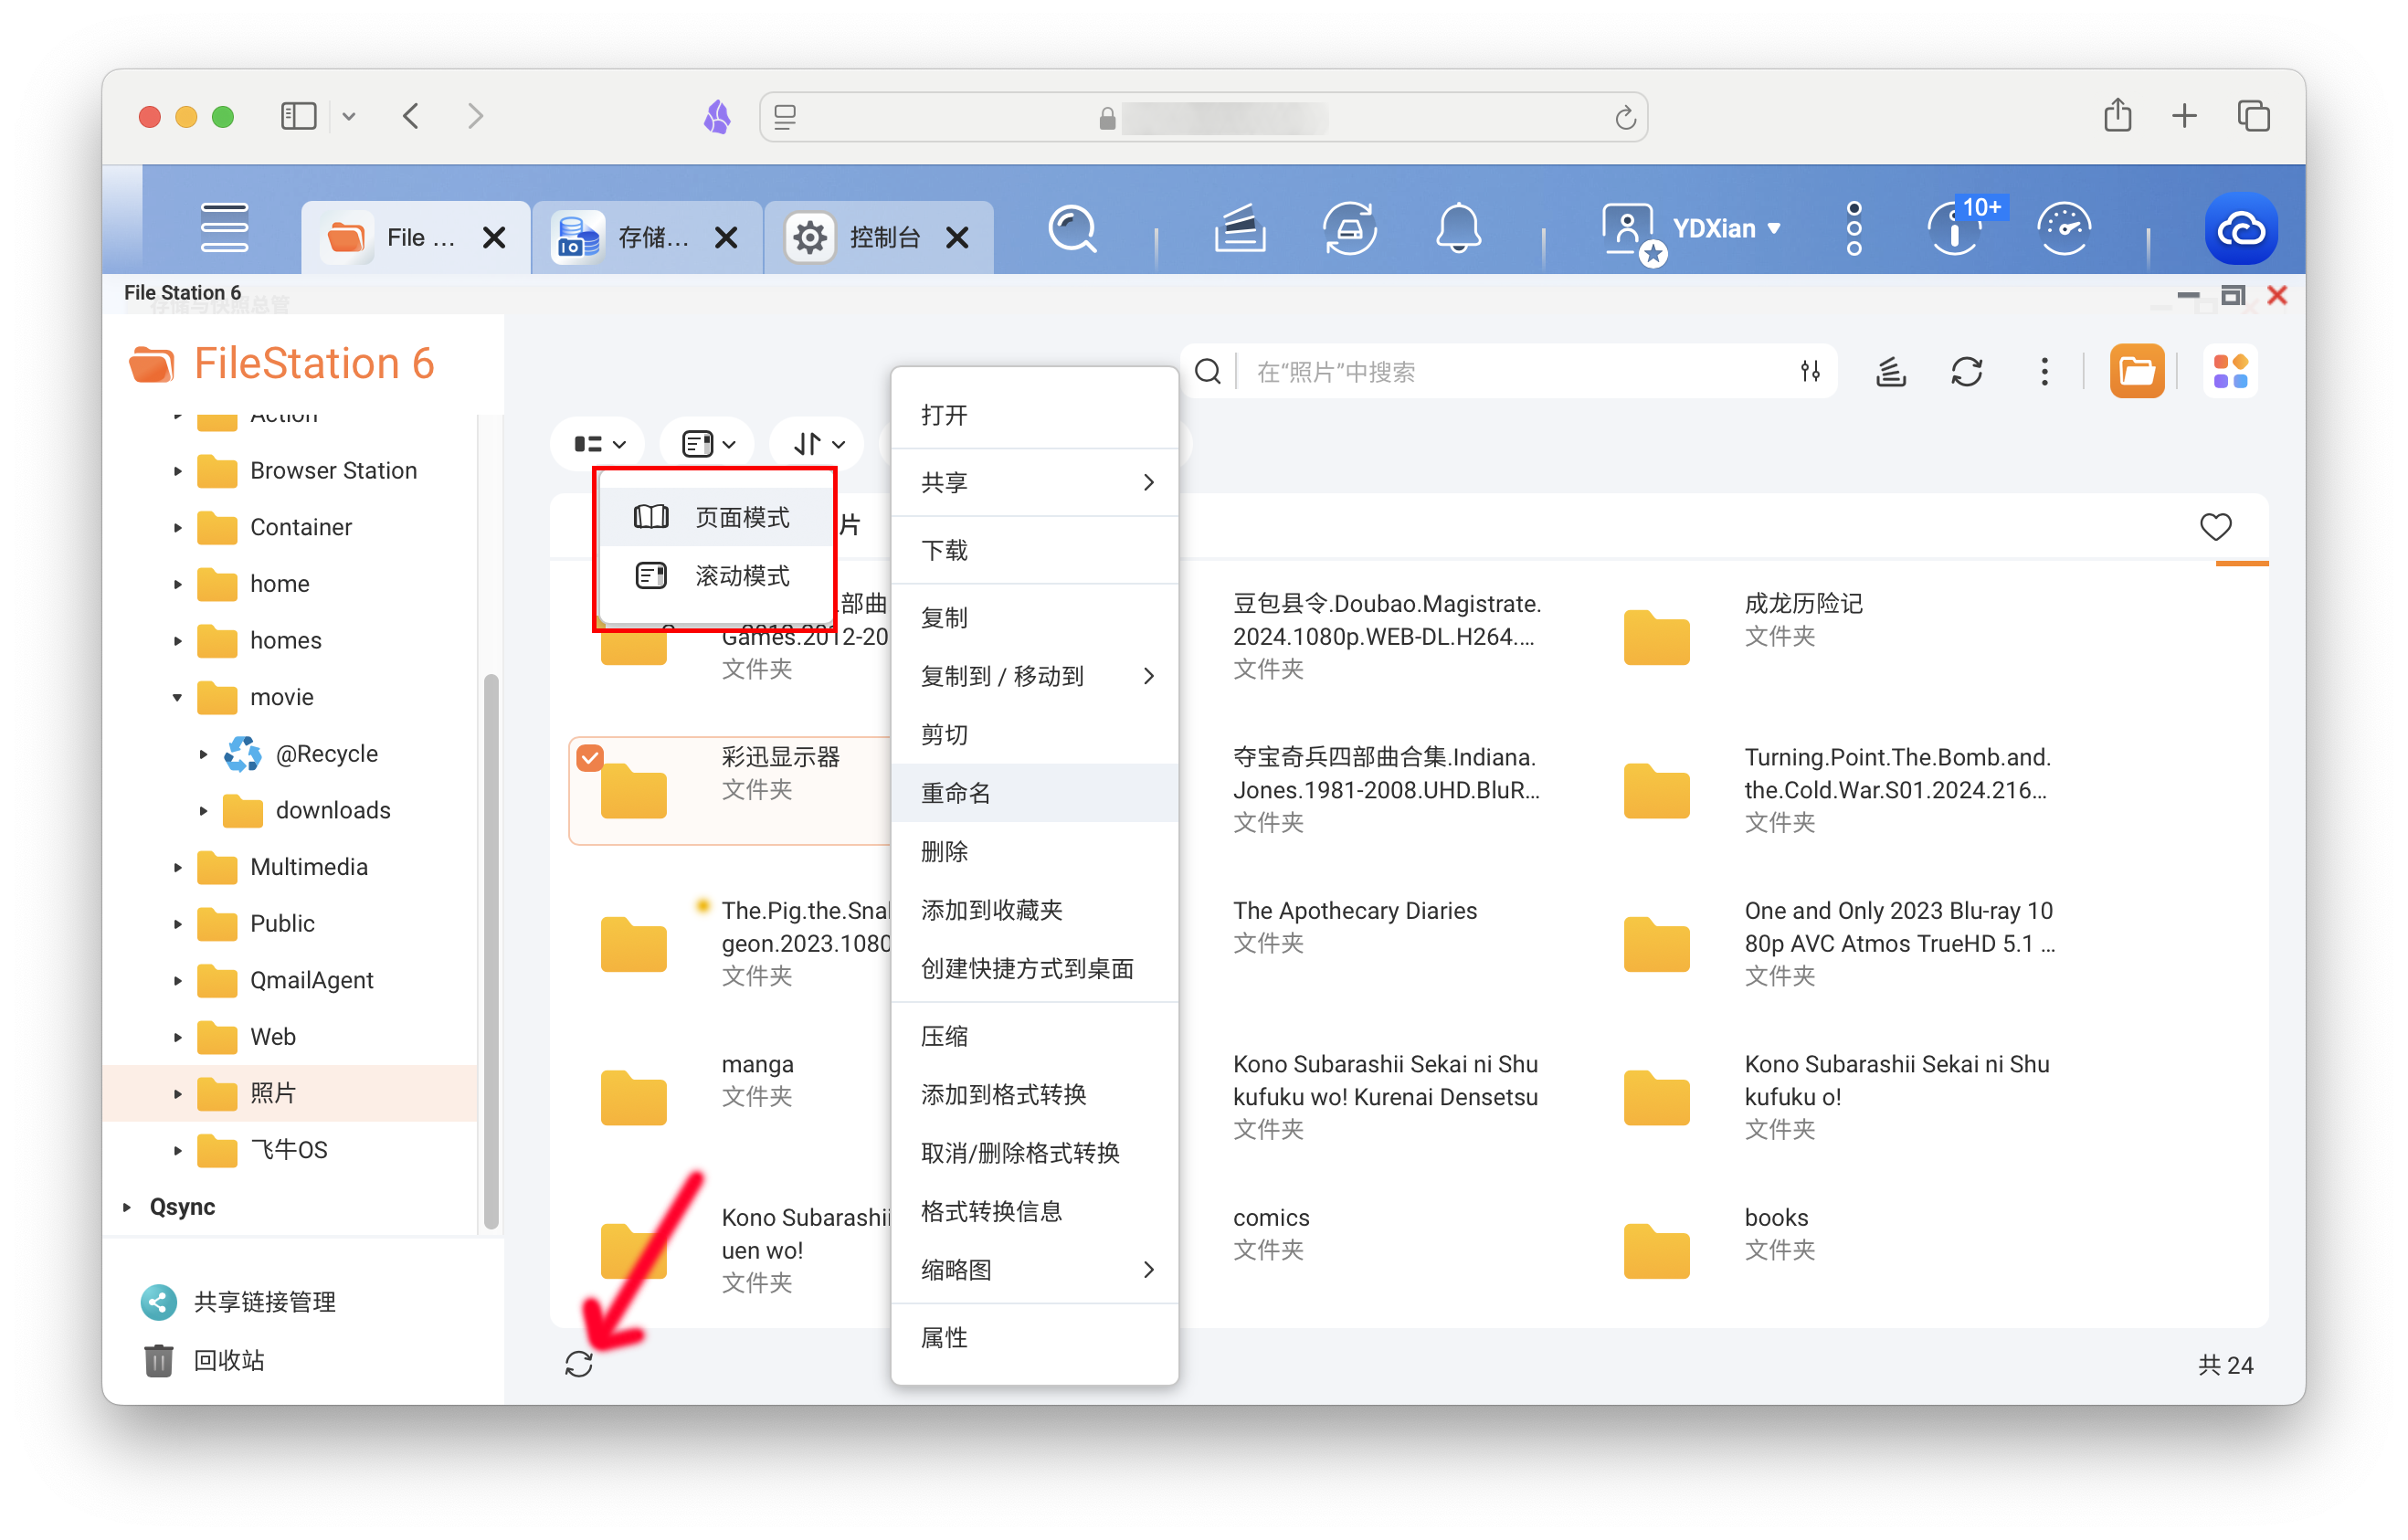Open shared link management (共享链接管理)
The height and width of the screenshot is (1540, 2408).
pos(238,1301)
